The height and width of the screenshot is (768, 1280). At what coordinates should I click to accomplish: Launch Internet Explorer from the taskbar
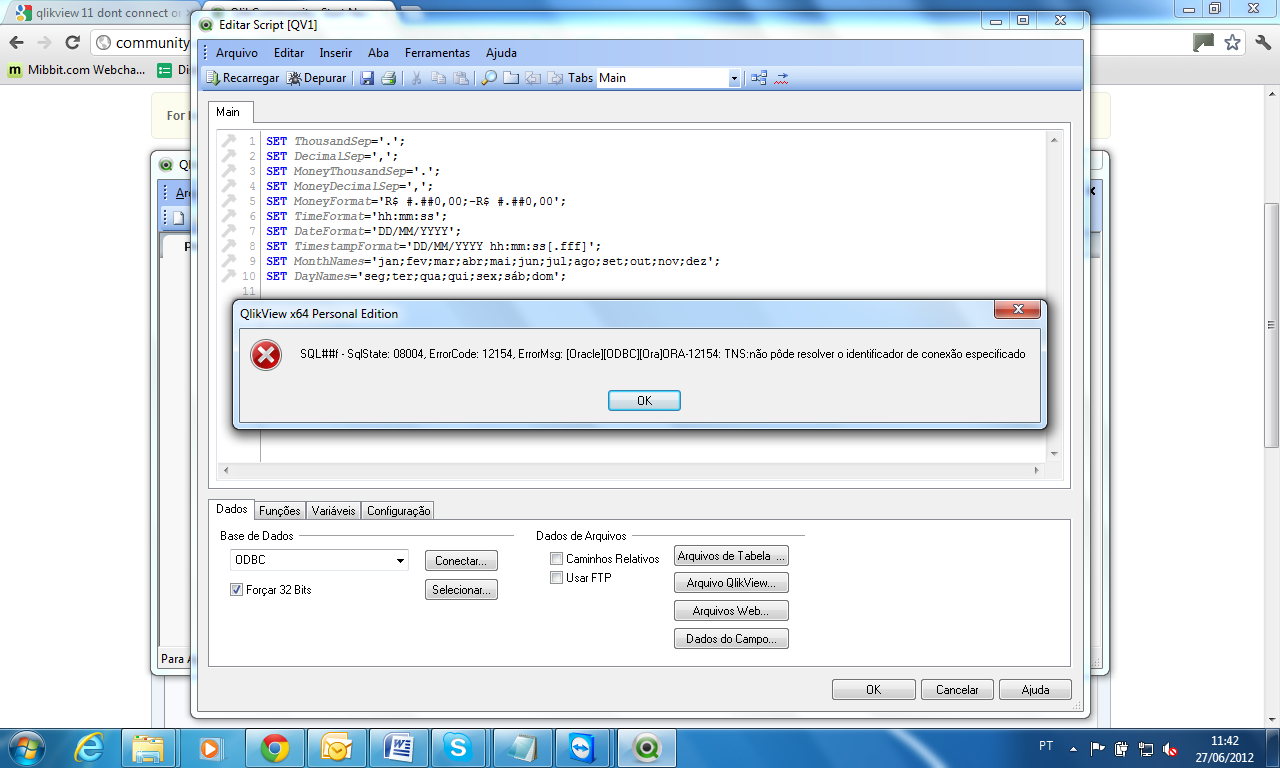point(91,748)
